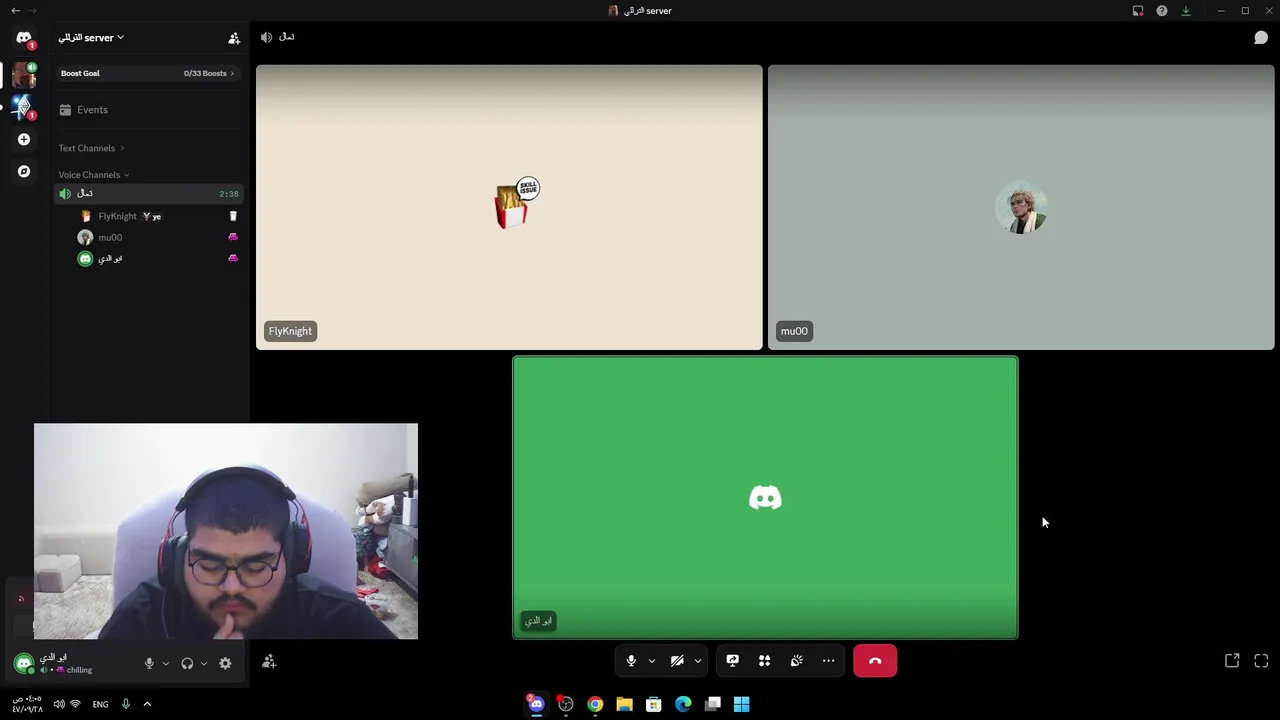The width and height of the screenshot is (1280, 720).
Task: Deafen with headphone icon in user panel
Action: point(187,663)
